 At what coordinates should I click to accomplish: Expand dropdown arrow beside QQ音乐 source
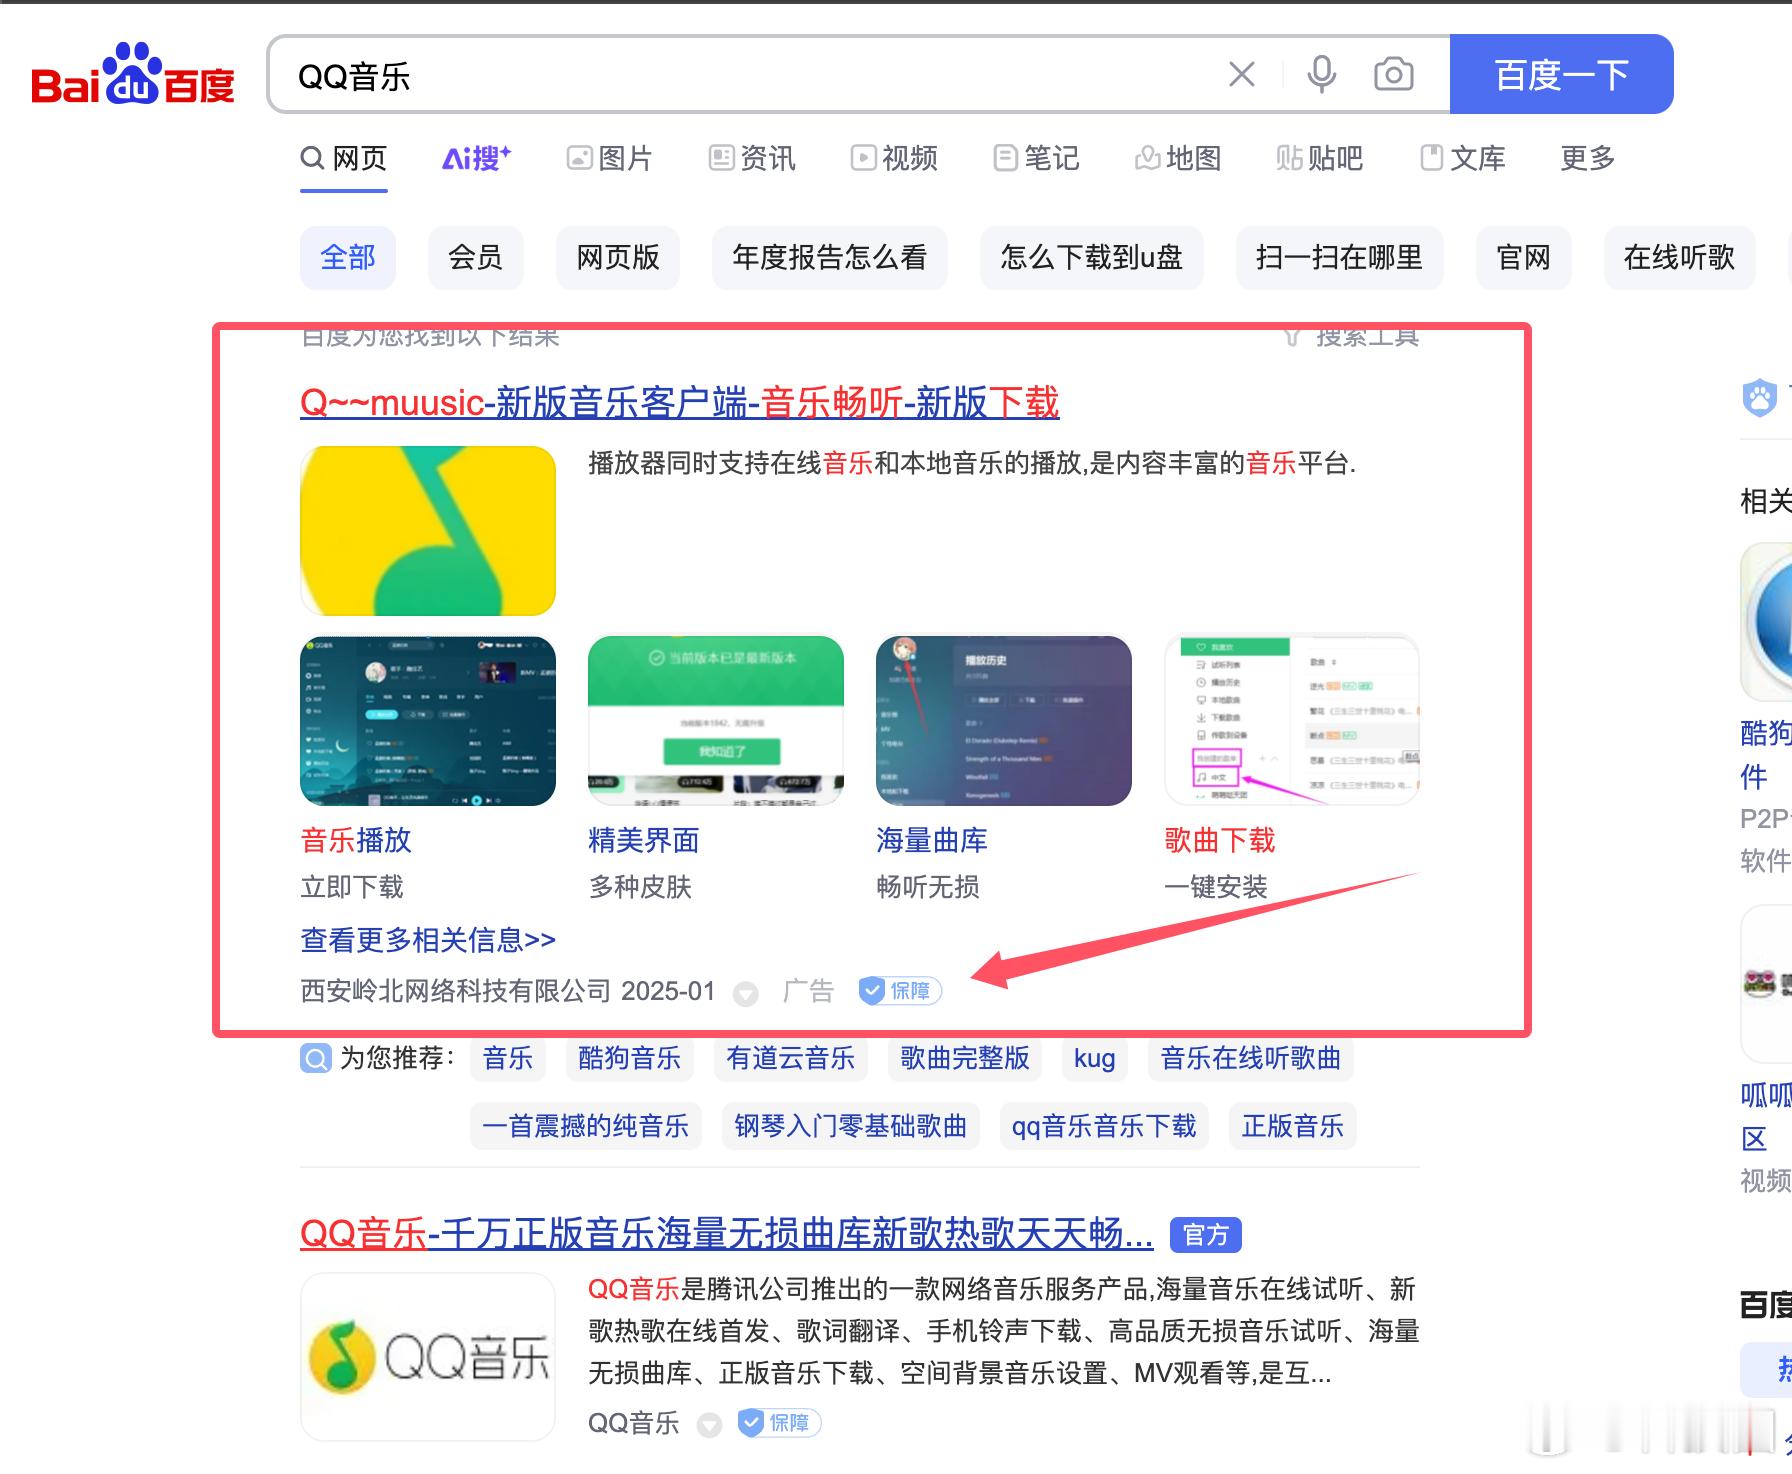coord(709,1425)
